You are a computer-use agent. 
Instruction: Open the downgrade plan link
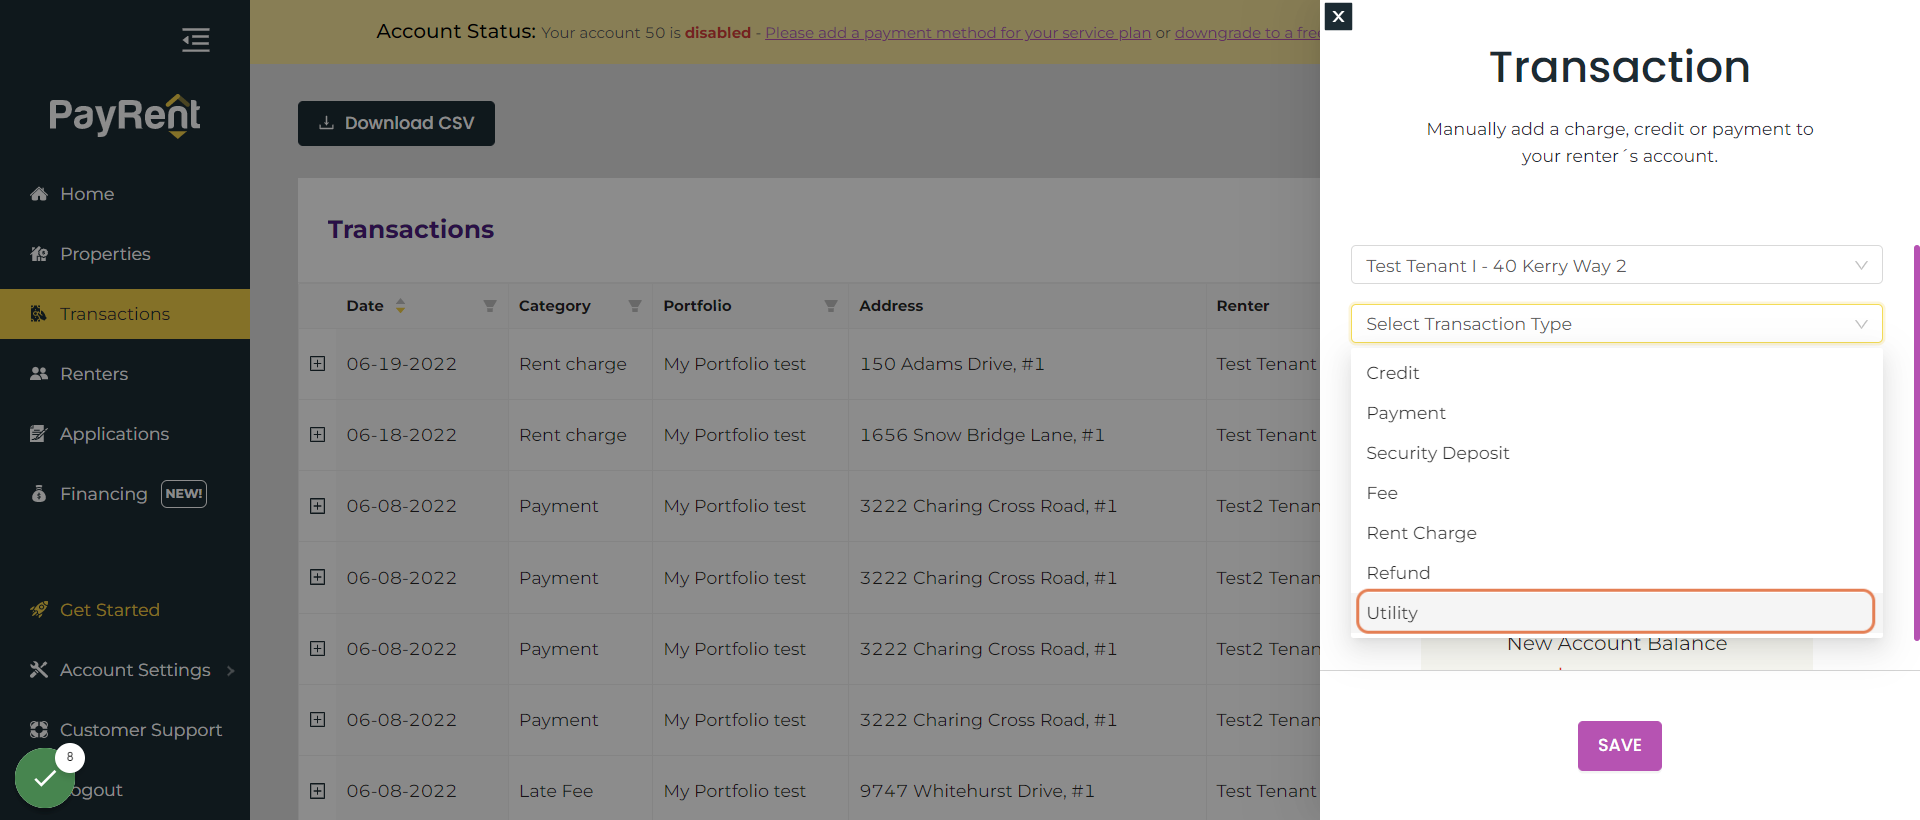coord(1247,33)
